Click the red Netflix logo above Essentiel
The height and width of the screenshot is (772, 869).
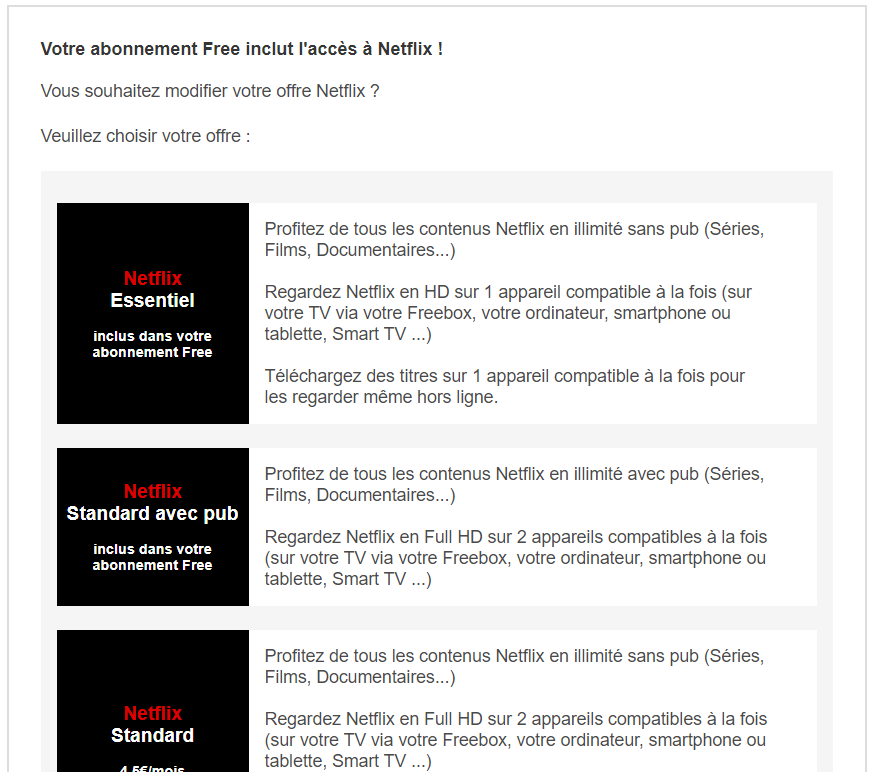tap(152, 278)
